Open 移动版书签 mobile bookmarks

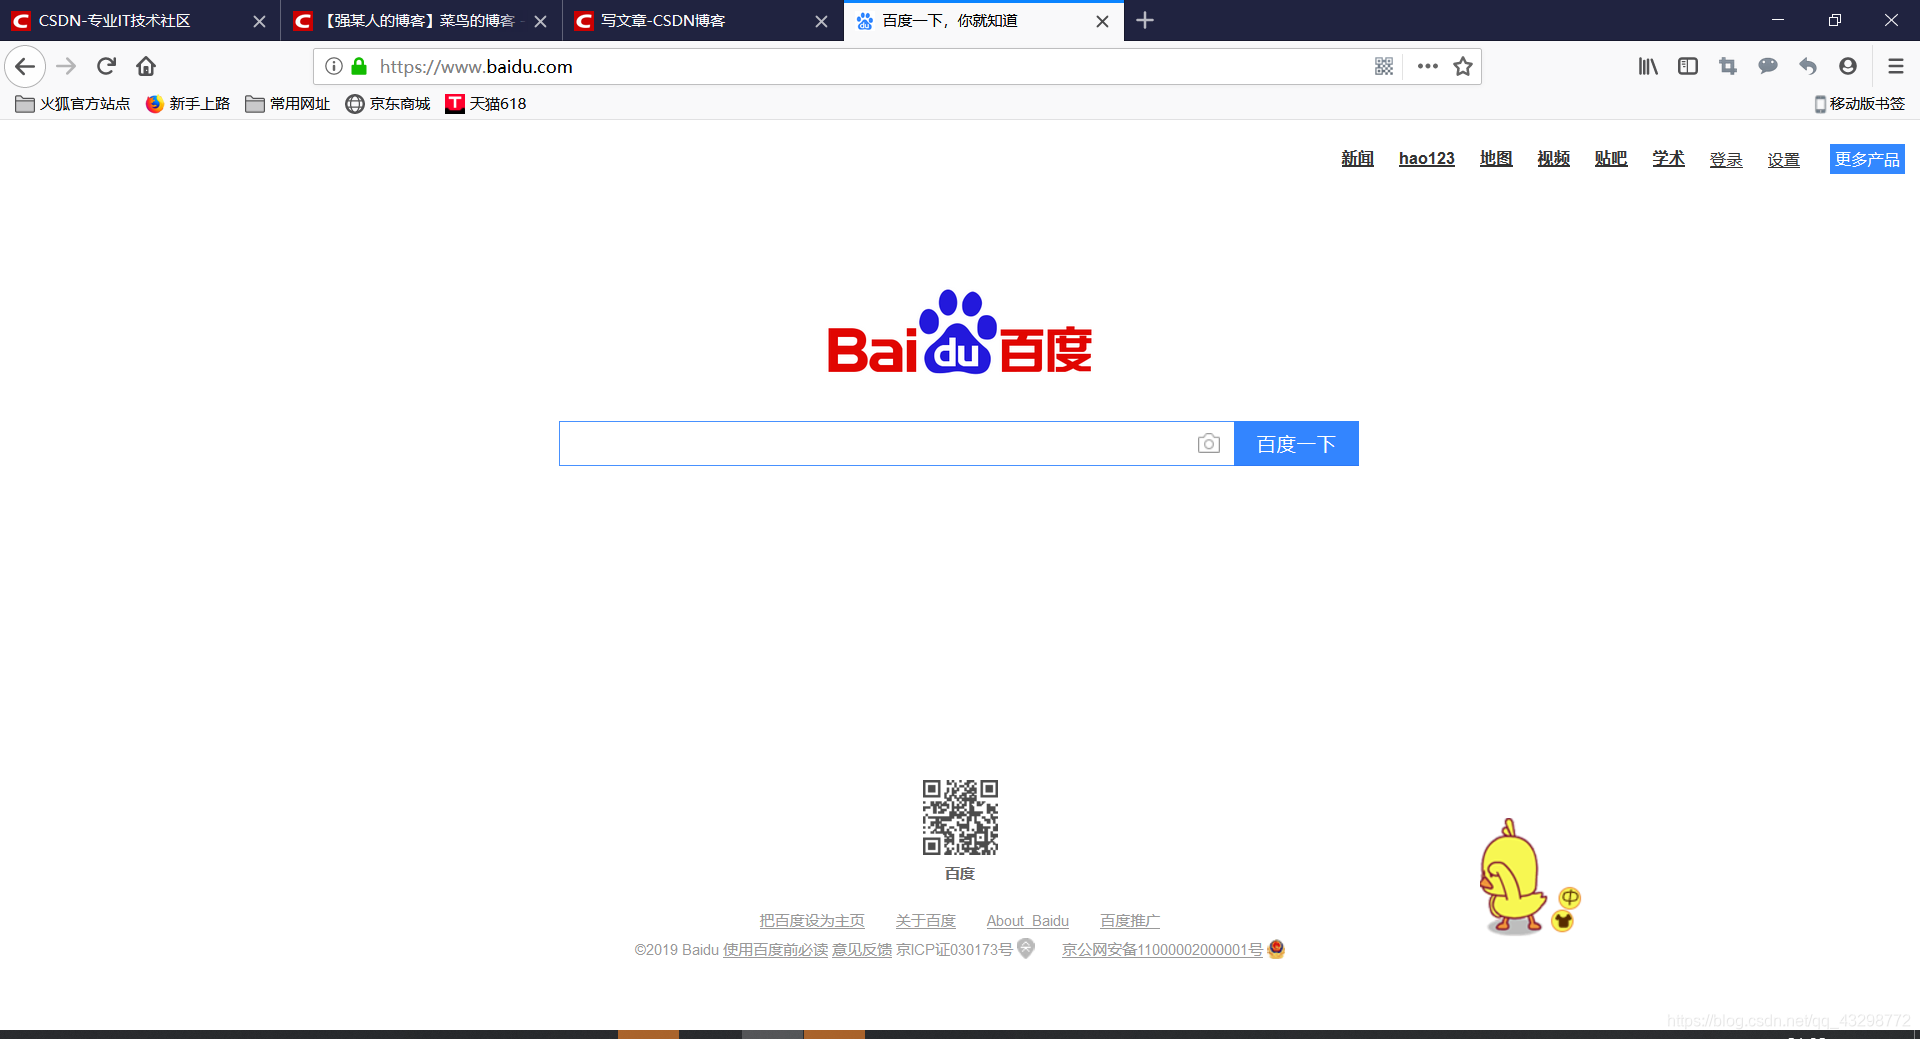point(1859,104)
